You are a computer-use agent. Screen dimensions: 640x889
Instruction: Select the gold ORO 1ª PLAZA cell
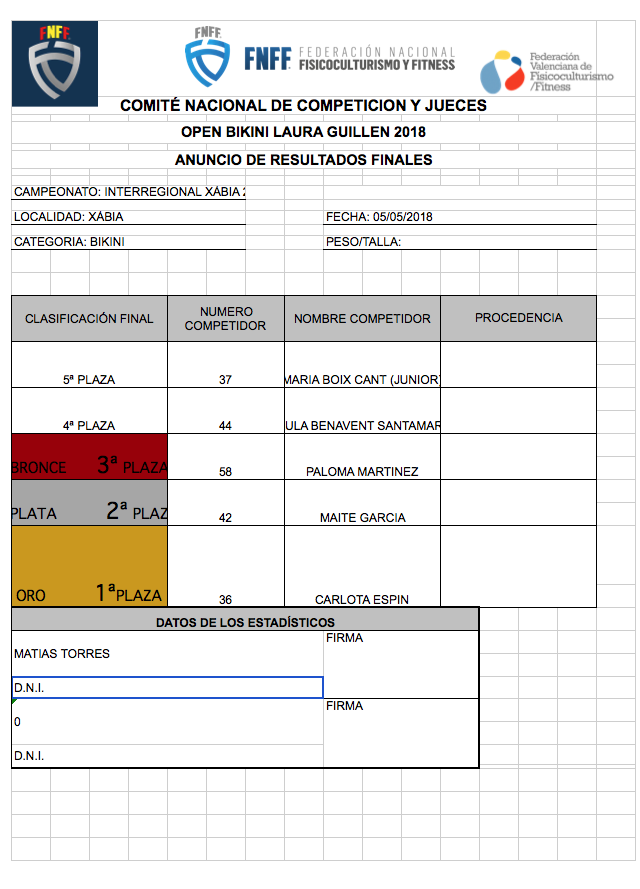click(x=89, y=567)
